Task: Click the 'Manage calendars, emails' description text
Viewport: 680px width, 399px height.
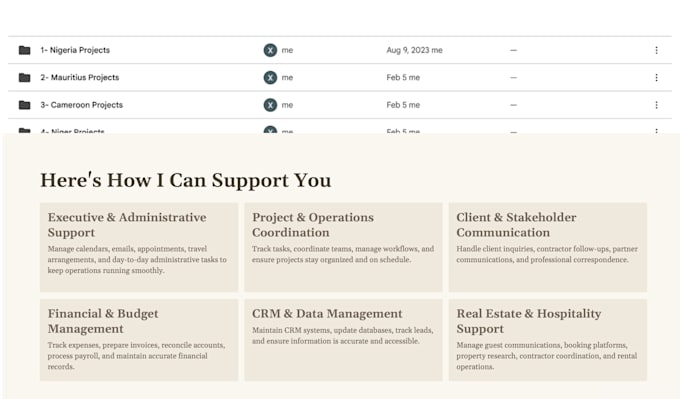Action: click(x=137, y=260)
